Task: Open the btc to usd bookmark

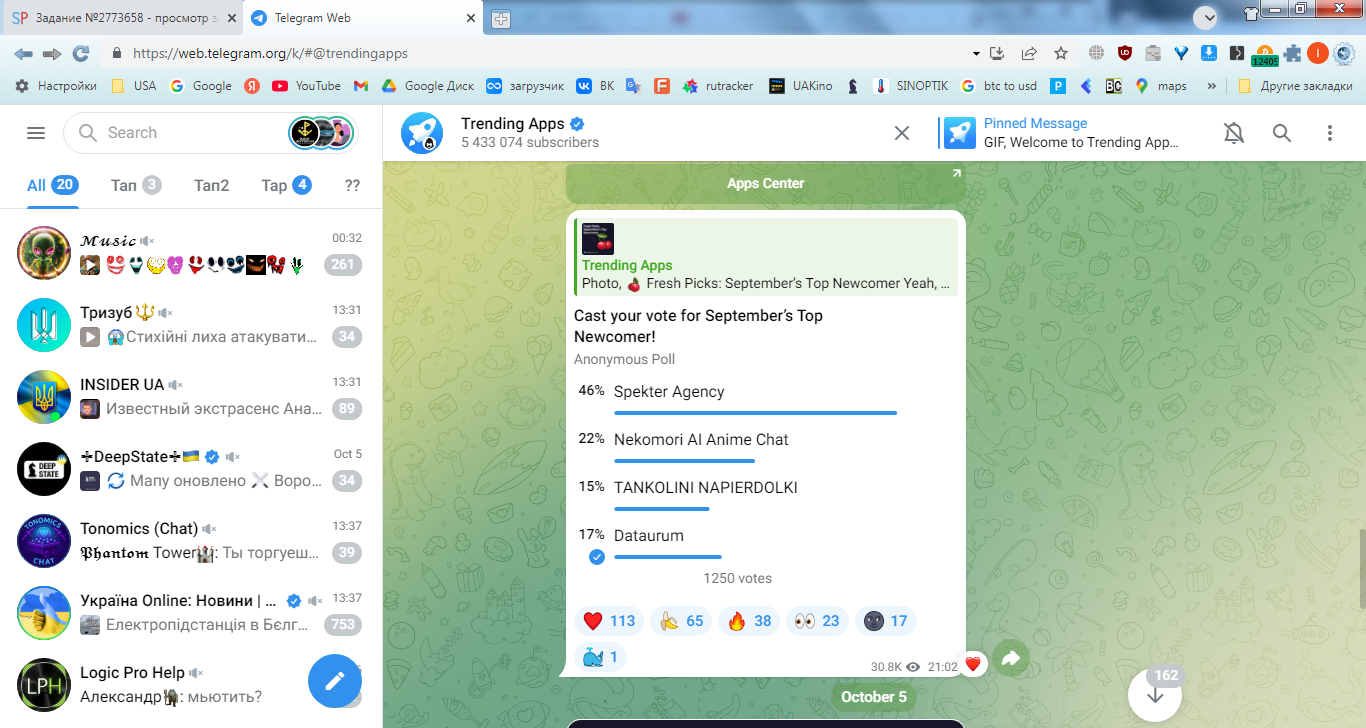Action: click(x=999, y=86)
